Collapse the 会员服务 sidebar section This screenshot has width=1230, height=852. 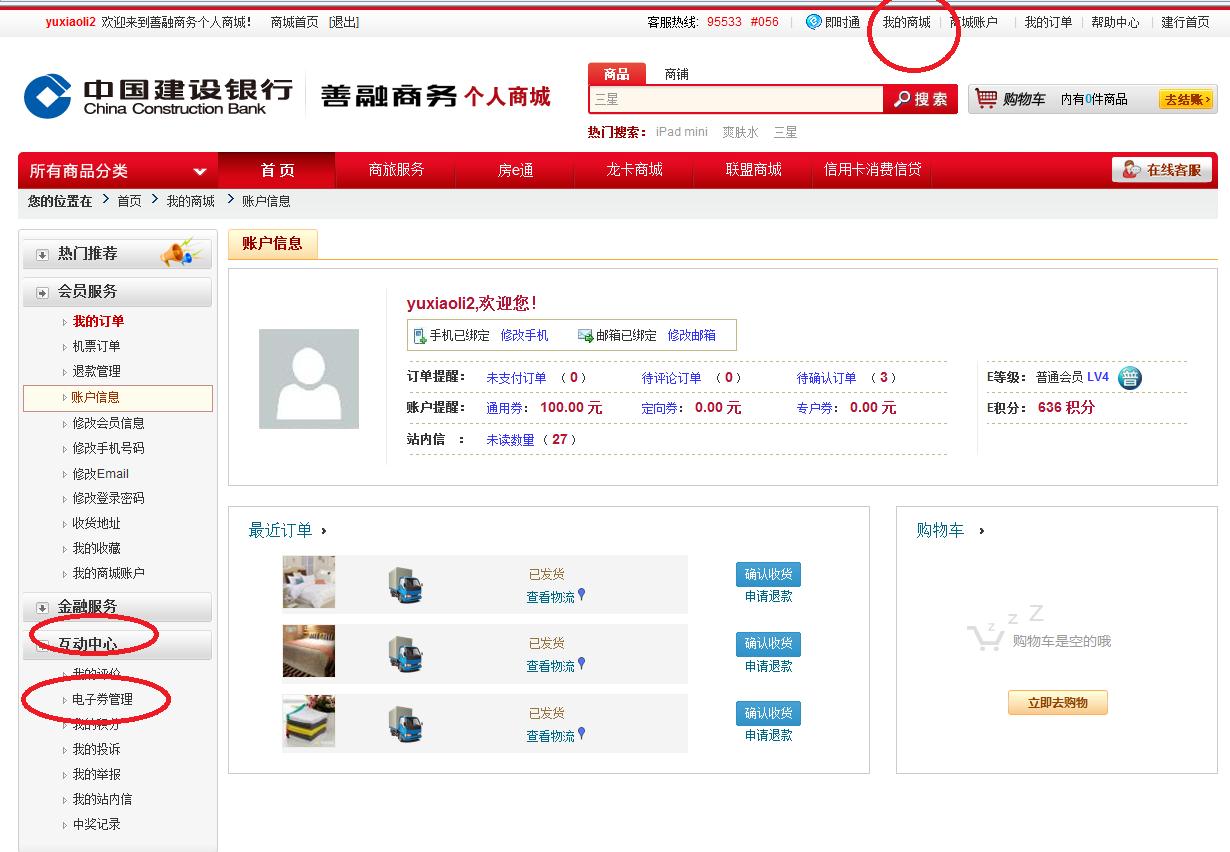coord(42,293)
